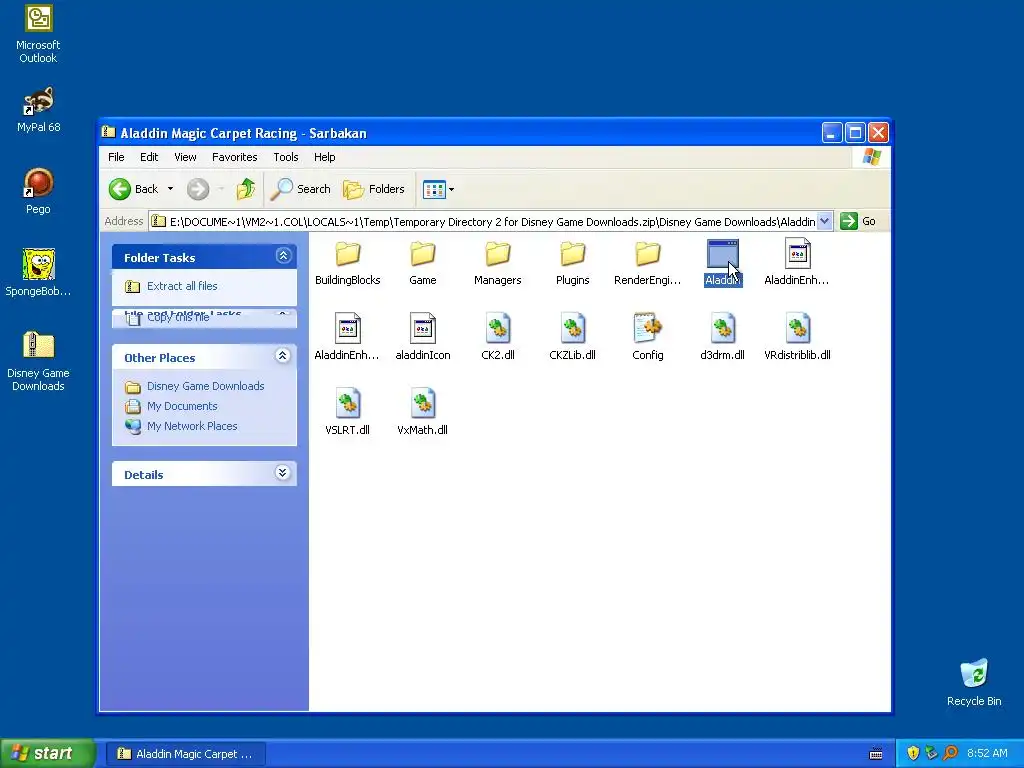Screen dimensions: 1024x768
Task: Toggle the Folders pane
Action: coord(374,189)
